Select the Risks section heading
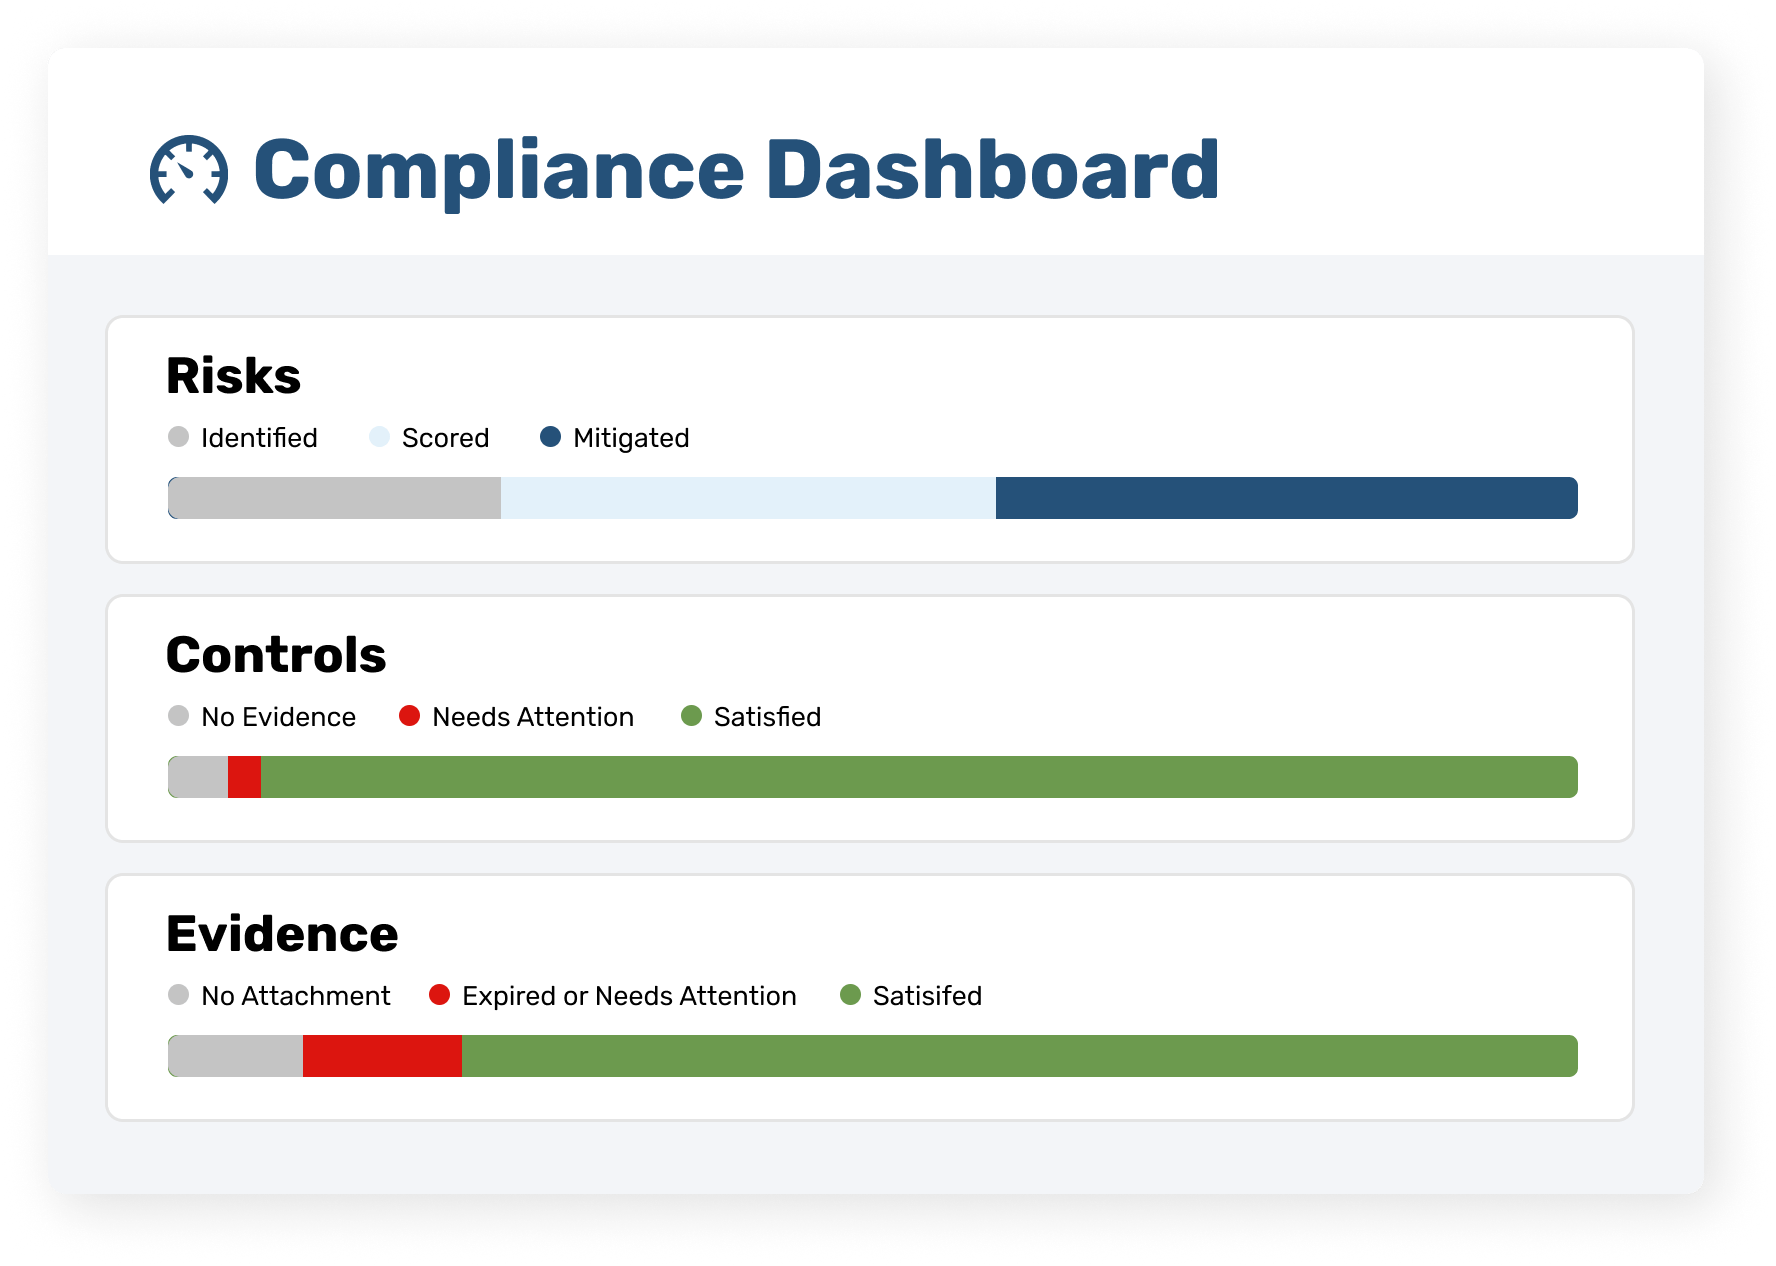This screenshot has height=1266, width=1776. coord(234,376)
